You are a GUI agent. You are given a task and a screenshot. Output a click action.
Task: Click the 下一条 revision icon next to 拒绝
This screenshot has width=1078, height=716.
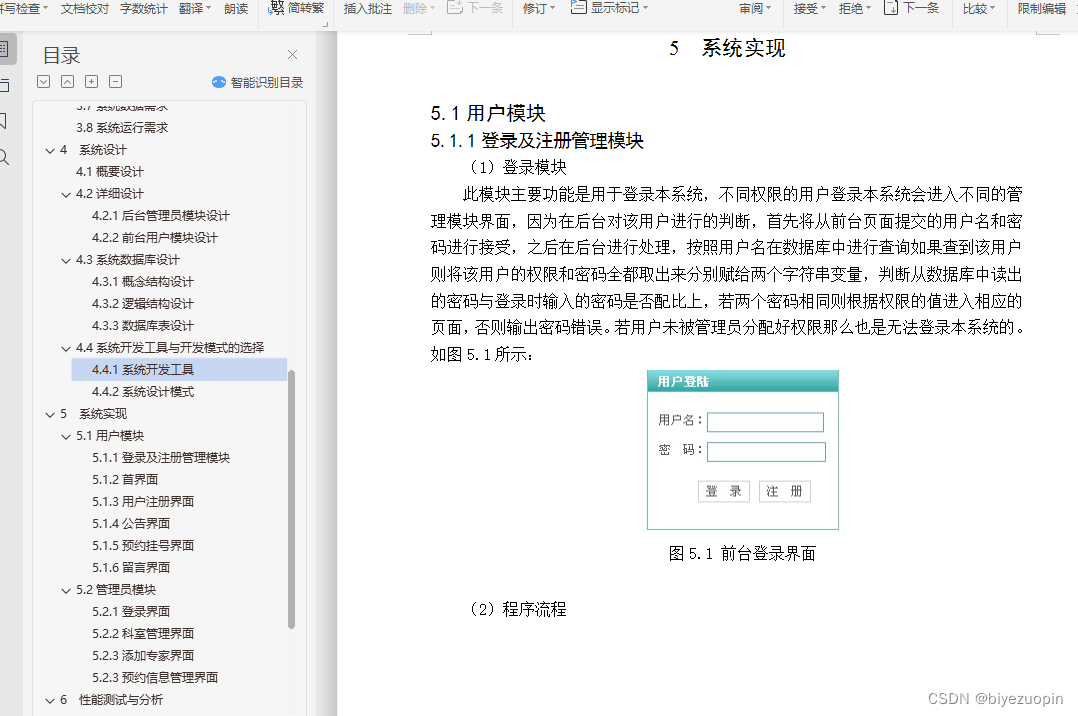point(890,8)
